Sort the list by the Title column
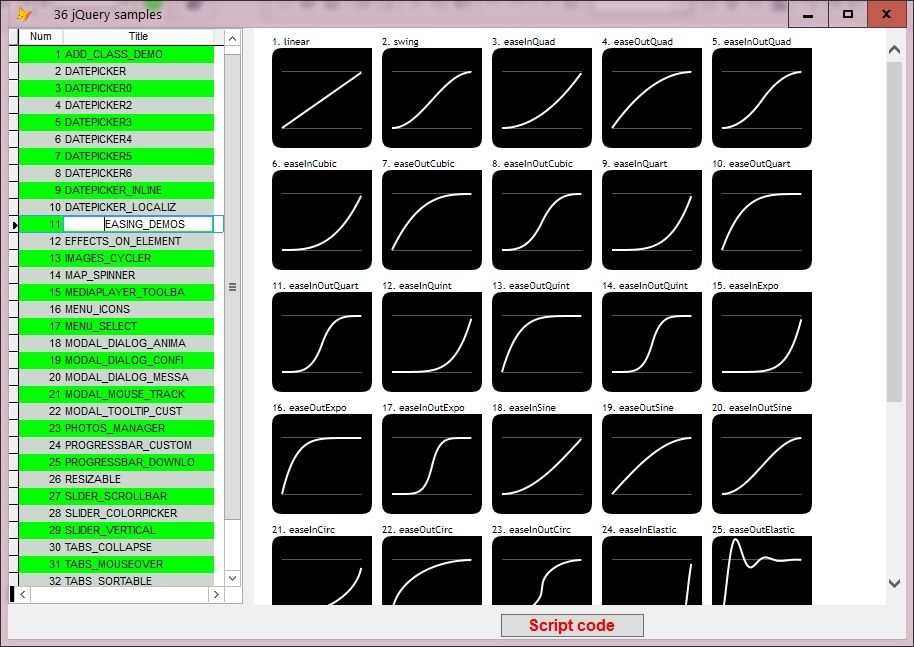The image size is (914, 647). pos(138,36)
